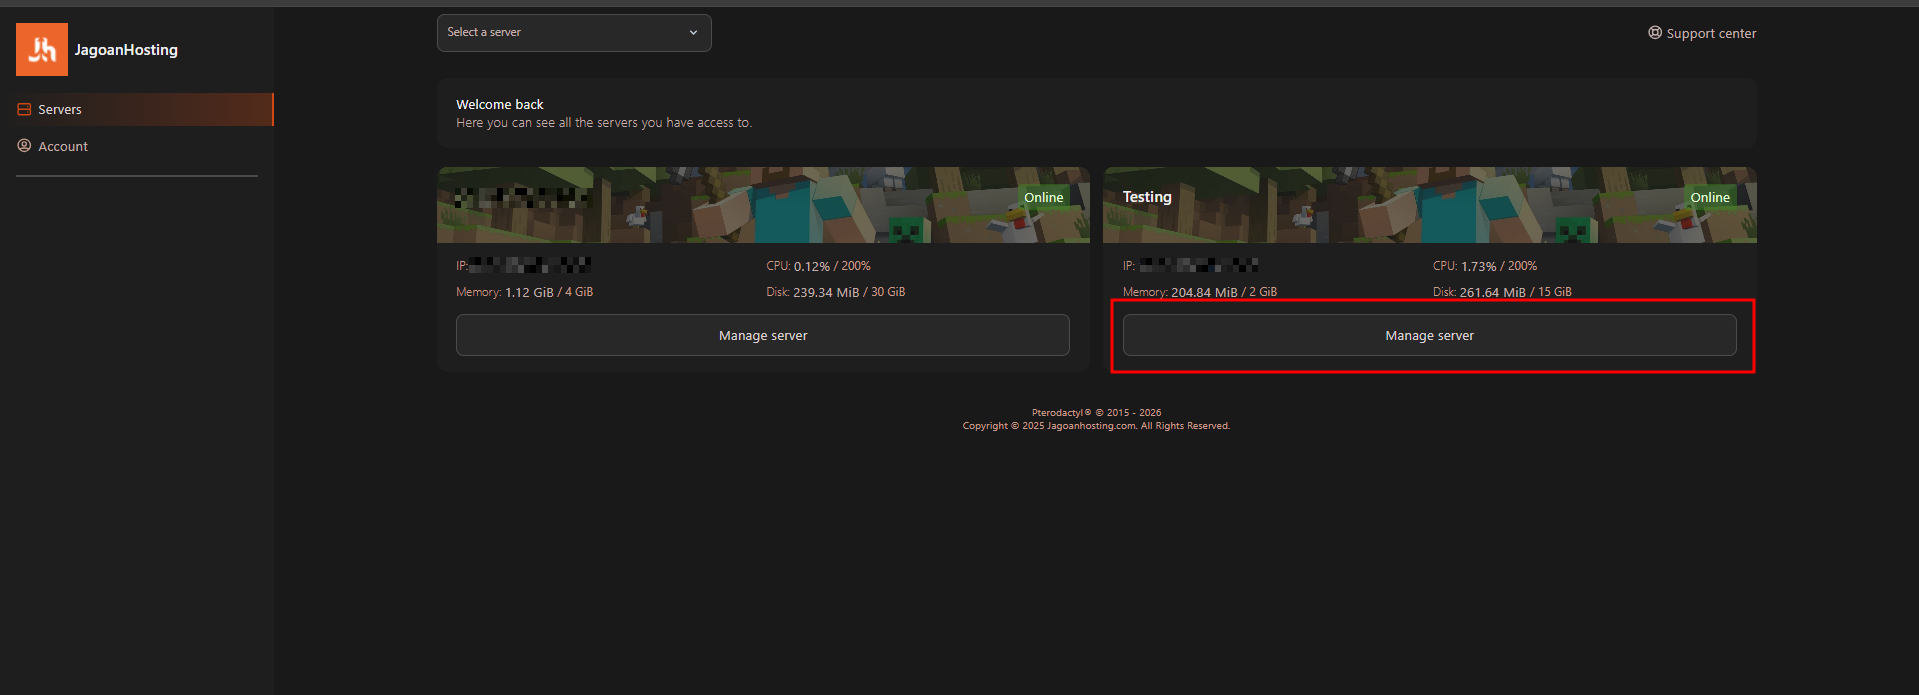Click the dropdown chevron on the server selector
The height and width of the screenshot is (695, 1919).
693,33
